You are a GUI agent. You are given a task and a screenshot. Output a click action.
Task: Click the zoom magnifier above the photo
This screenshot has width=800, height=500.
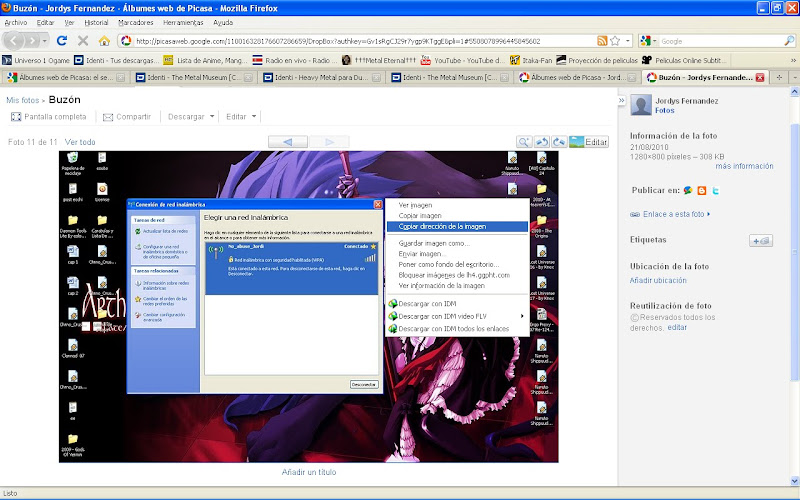(524, 142)
